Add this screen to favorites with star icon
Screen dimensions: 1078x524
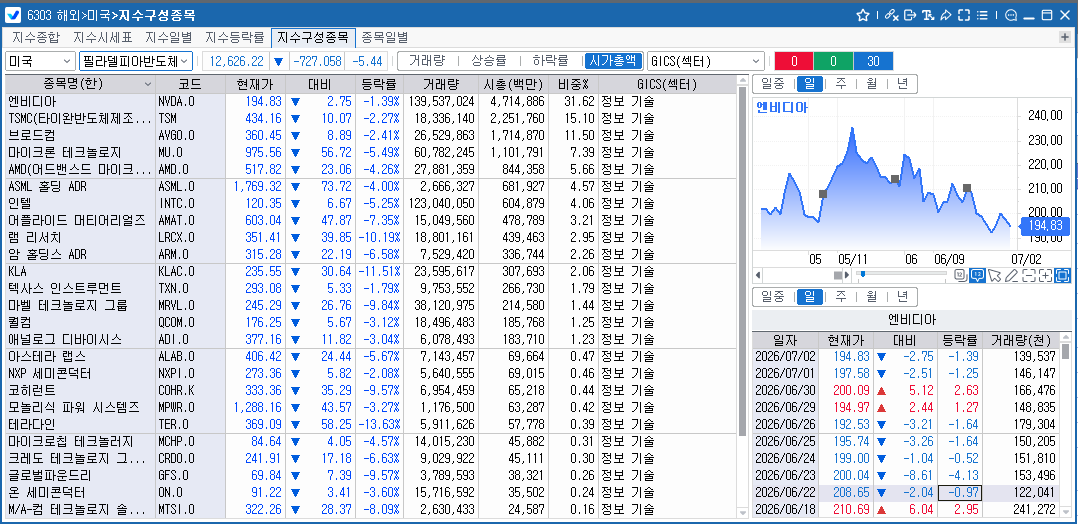863,15
